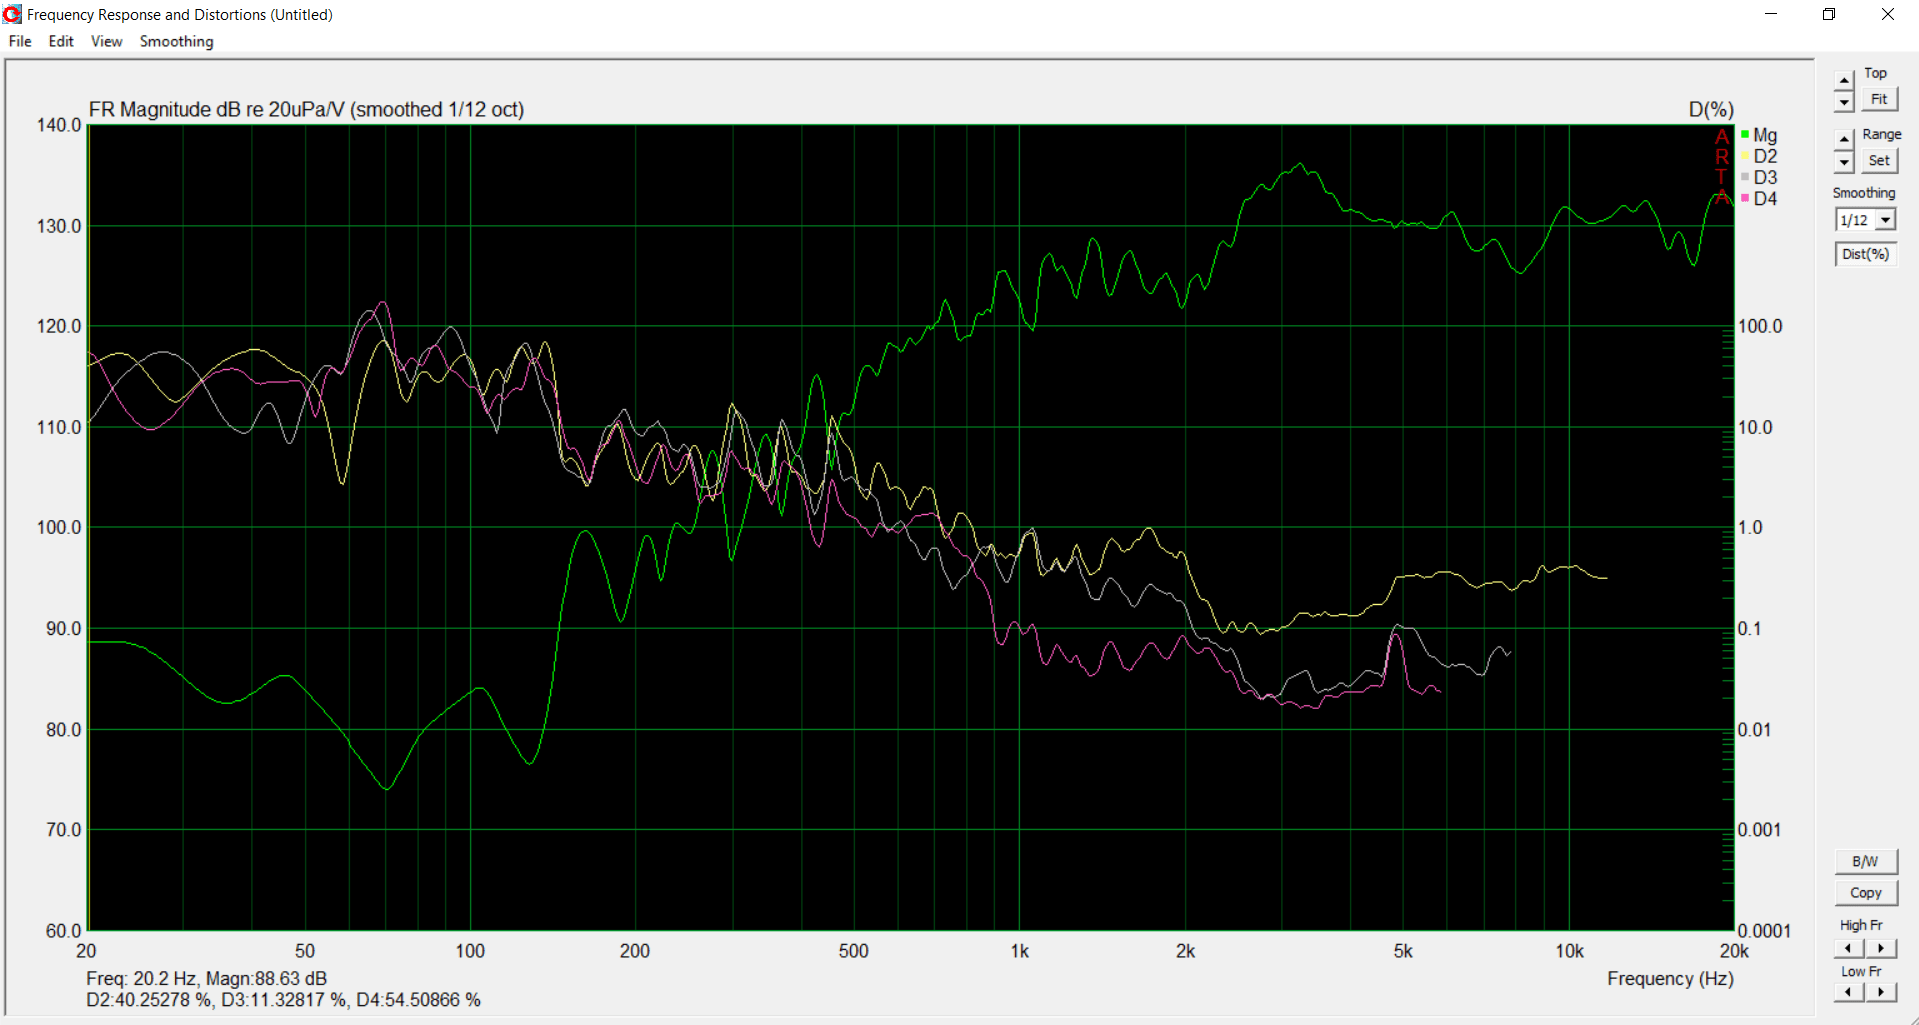
Task: Open the Smoothing menu
Action: [176, 41]
